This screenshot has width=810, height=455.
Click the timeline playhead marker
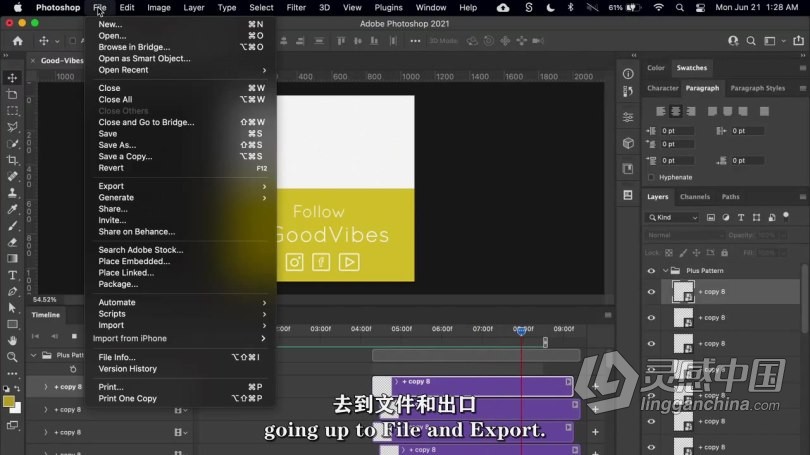pyautogui.click(x=521, y=331)
